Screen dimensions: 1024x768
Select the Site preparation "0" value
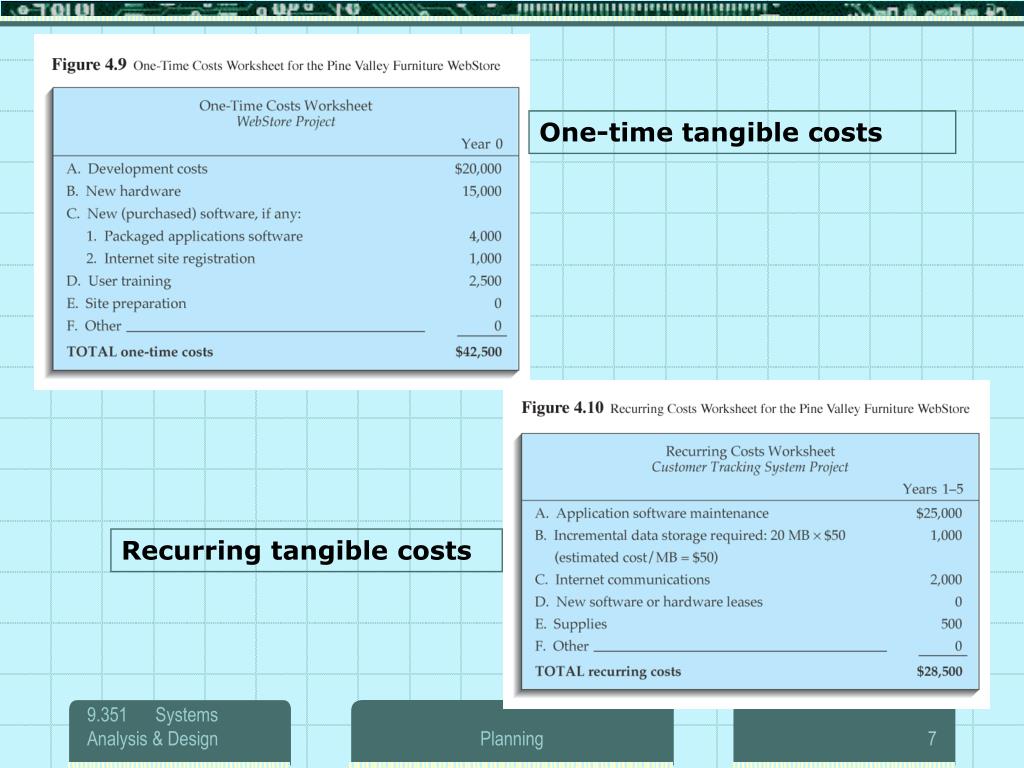498,303
